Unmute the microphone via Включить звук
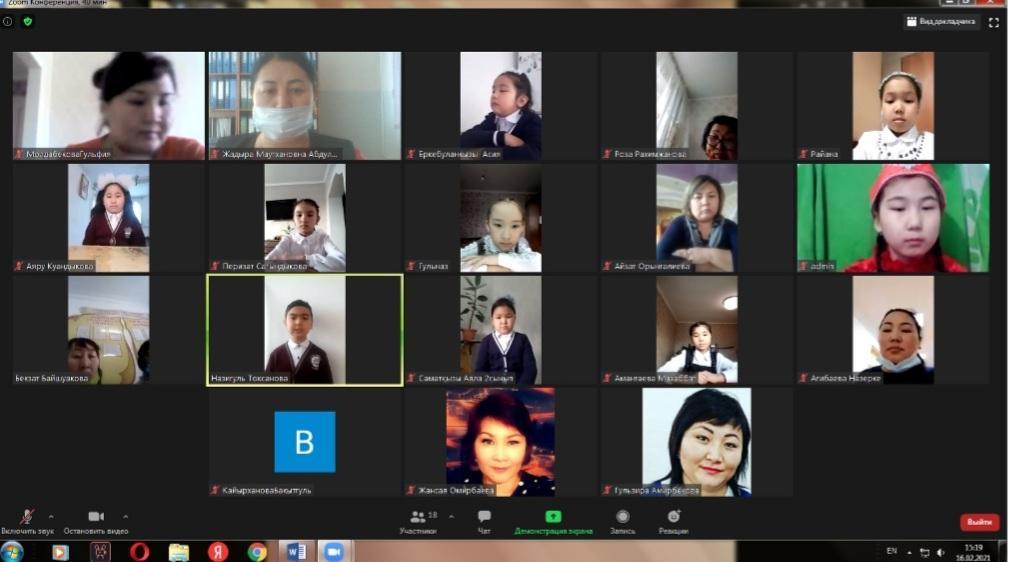Image resolution: width=1011 pixels, height=562 pixels. 27,521
